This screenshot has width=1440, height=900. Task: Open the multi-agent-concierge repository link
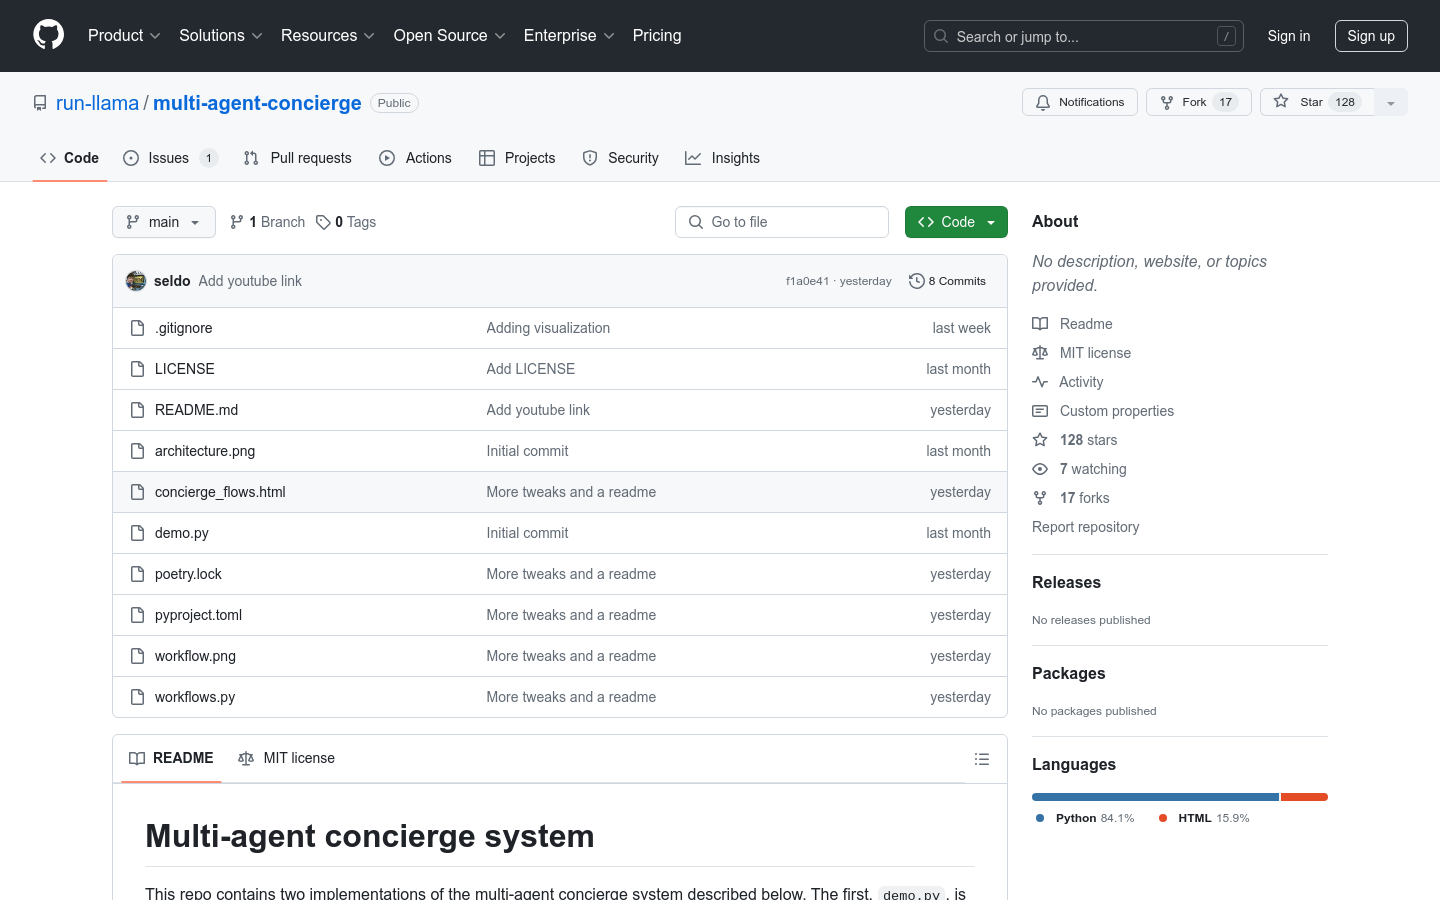click(x=257, y=103)
